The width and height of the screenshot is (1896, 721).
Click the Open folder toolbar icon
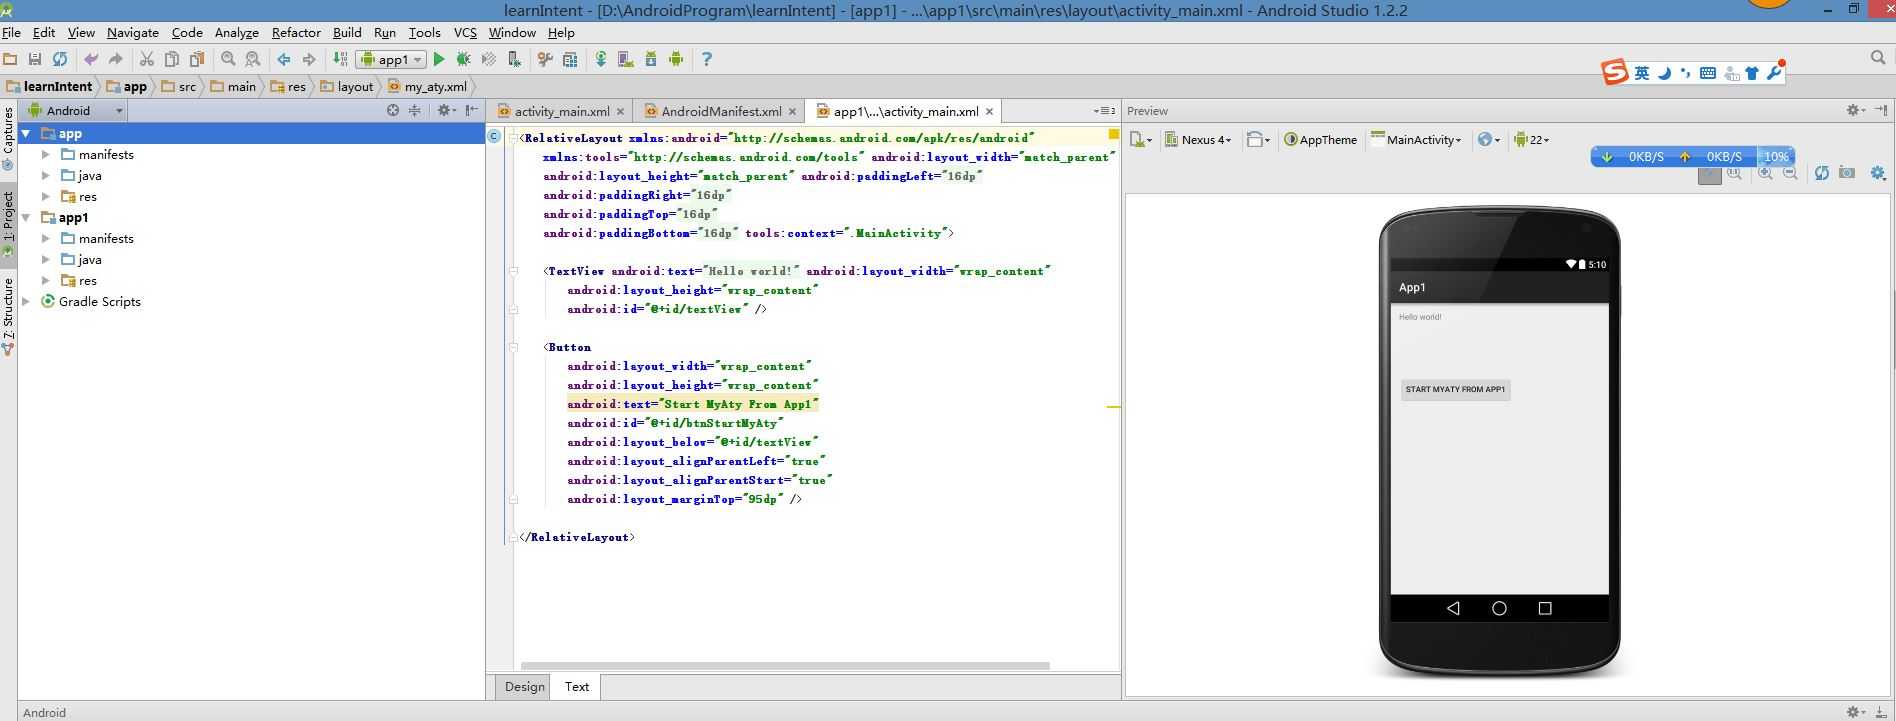point(10,60)
